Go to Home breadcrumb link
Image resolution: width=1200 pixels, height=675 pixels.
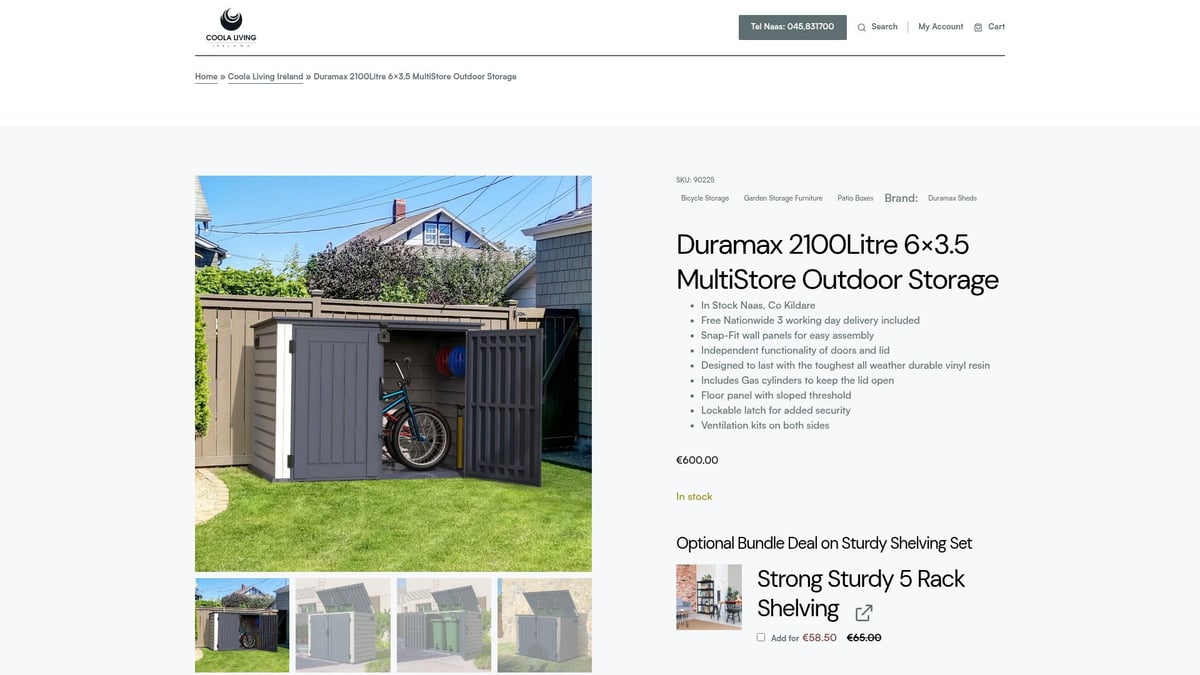(206, 77)
